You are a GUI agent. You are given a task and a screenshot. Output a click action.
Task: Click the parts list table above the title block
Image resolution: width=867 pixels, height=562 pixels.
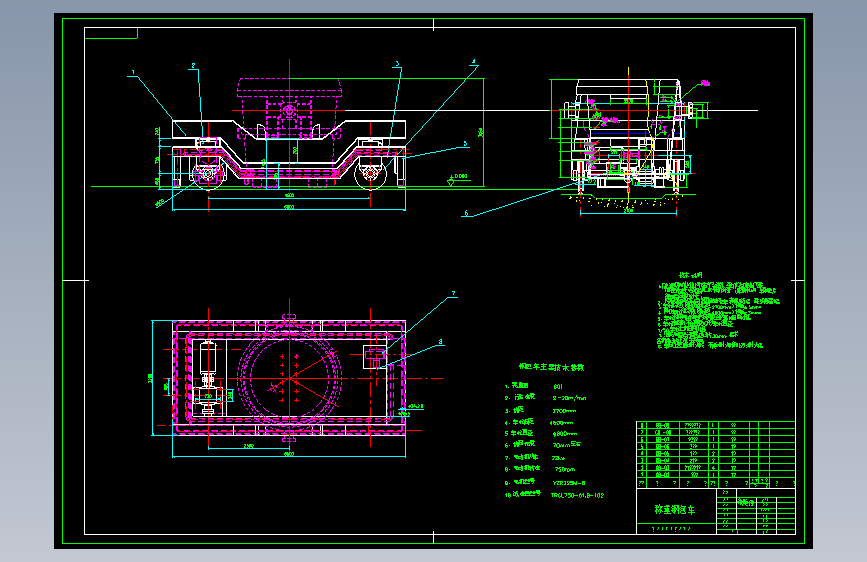[x=715, y=454]
